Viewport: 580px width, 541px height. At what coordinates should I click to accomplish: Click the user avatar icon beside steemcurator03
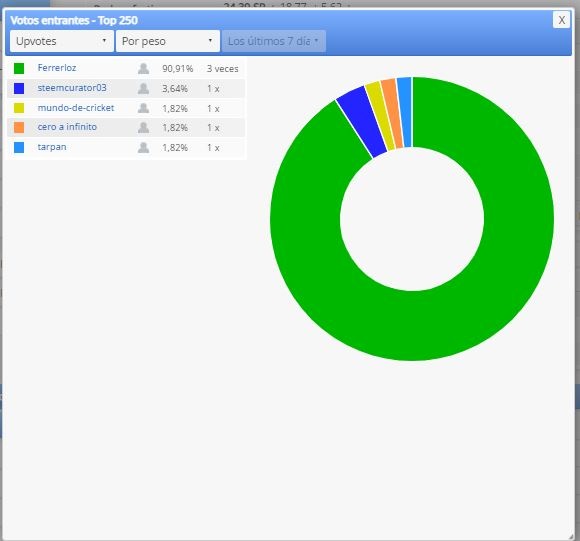144,88
